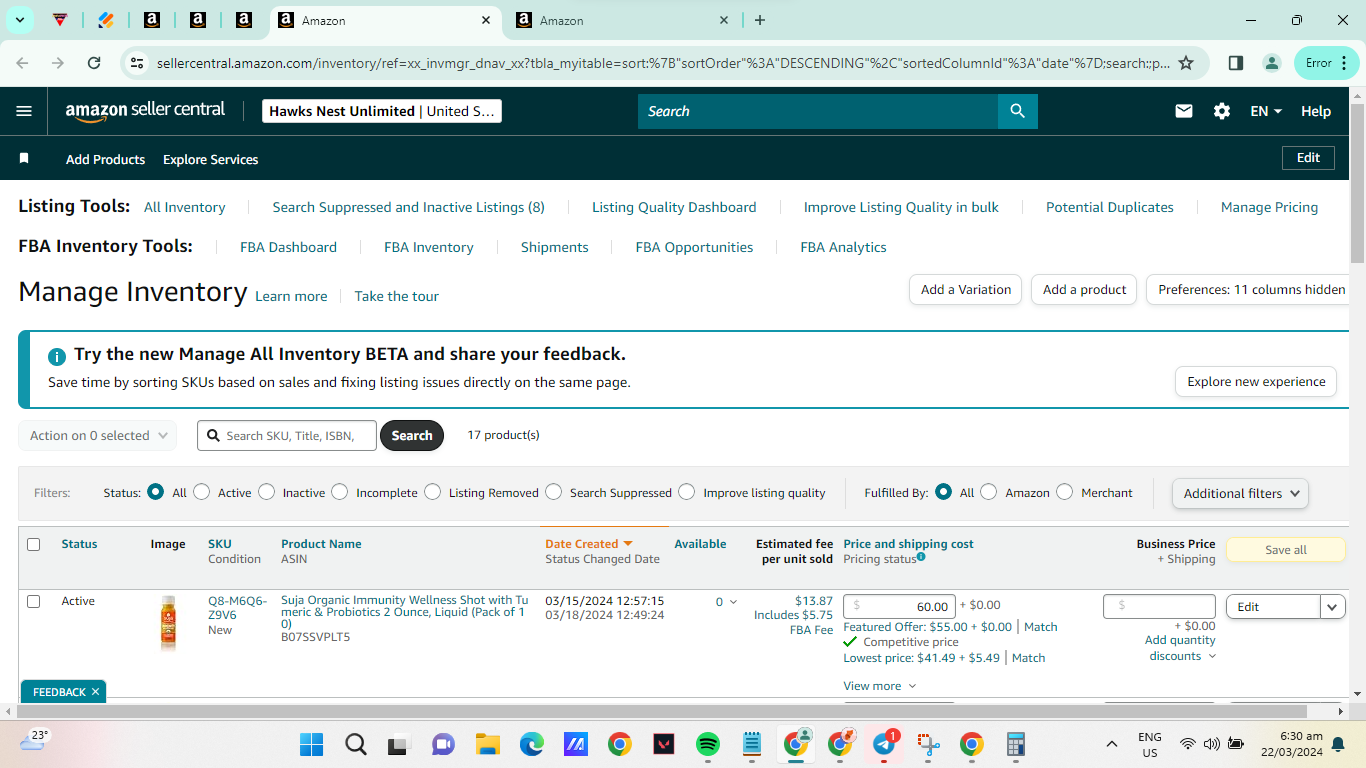Open Spotify from the taskbar

(707, 744)
